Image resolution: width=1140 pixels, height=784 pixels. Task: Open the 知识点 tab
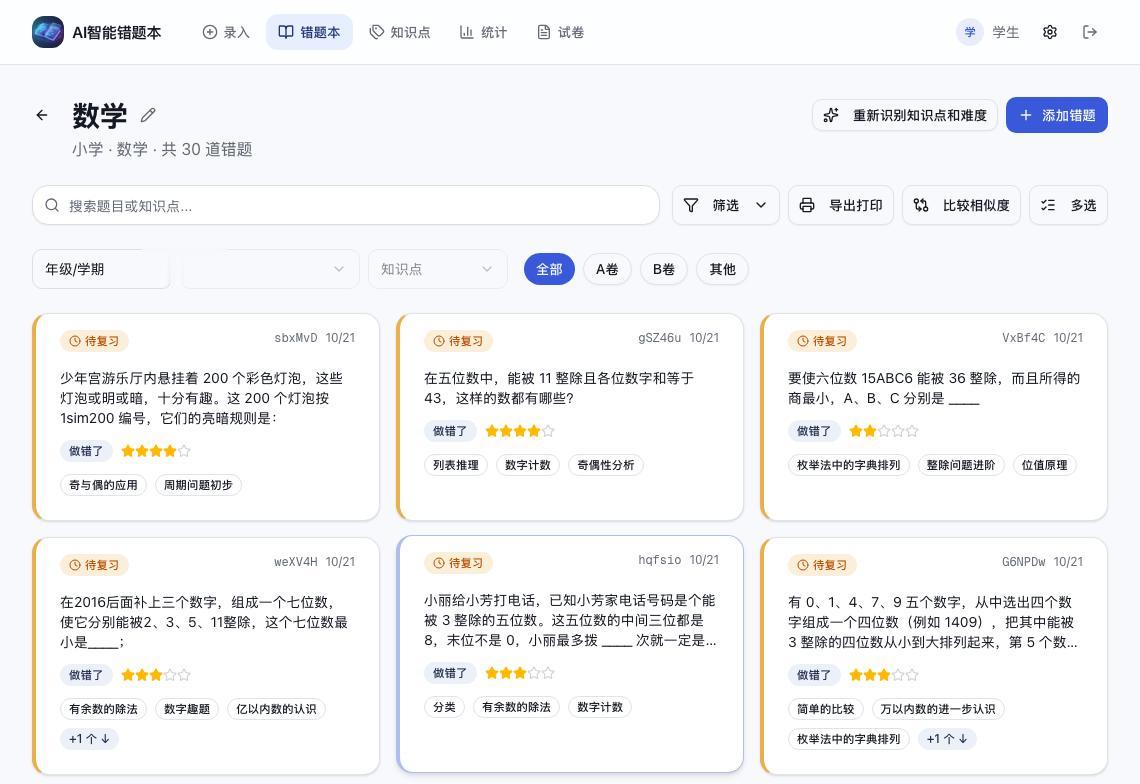(400, 32)
